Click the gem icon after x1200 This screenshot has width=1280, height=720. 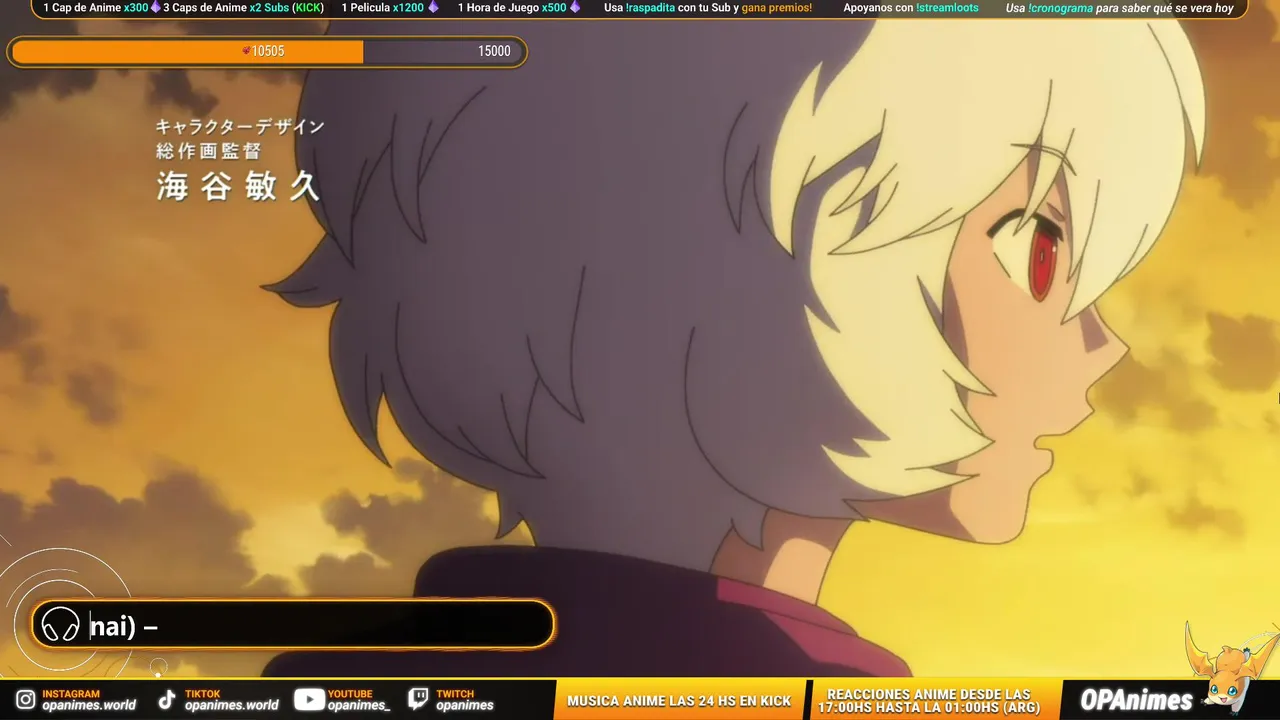click(x=433, y=8)
